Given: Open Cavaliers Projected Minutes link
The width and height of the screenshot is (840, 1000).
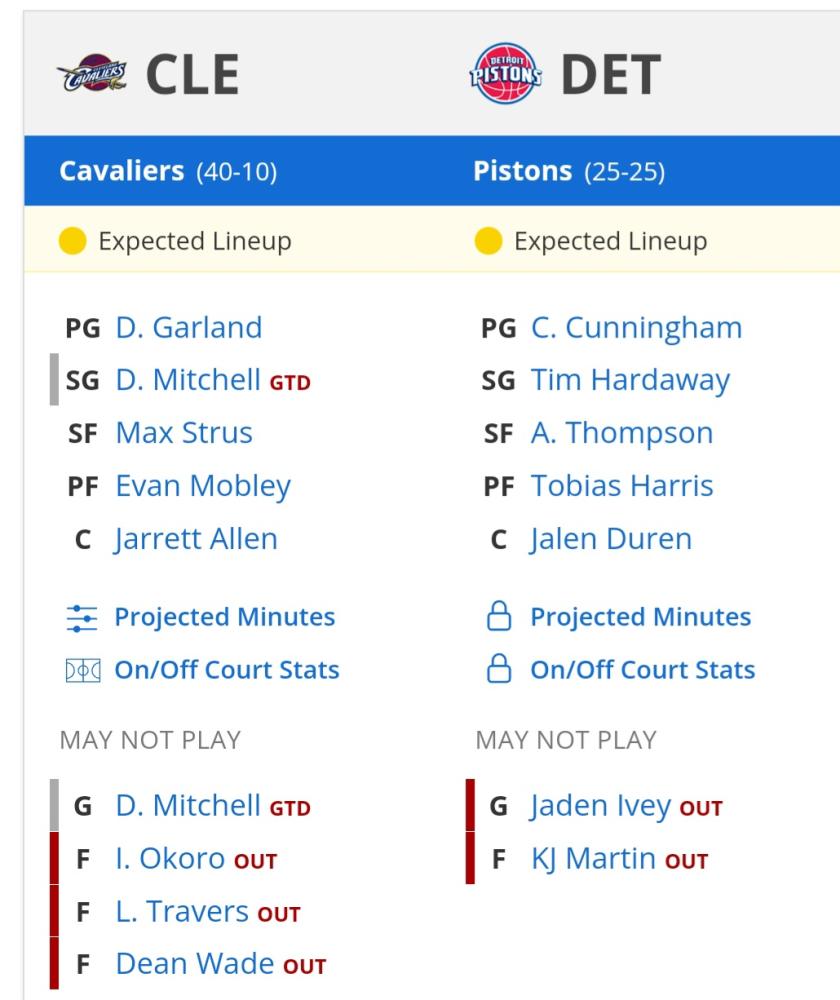Looking at the screenshot, I should coord(225,617).
